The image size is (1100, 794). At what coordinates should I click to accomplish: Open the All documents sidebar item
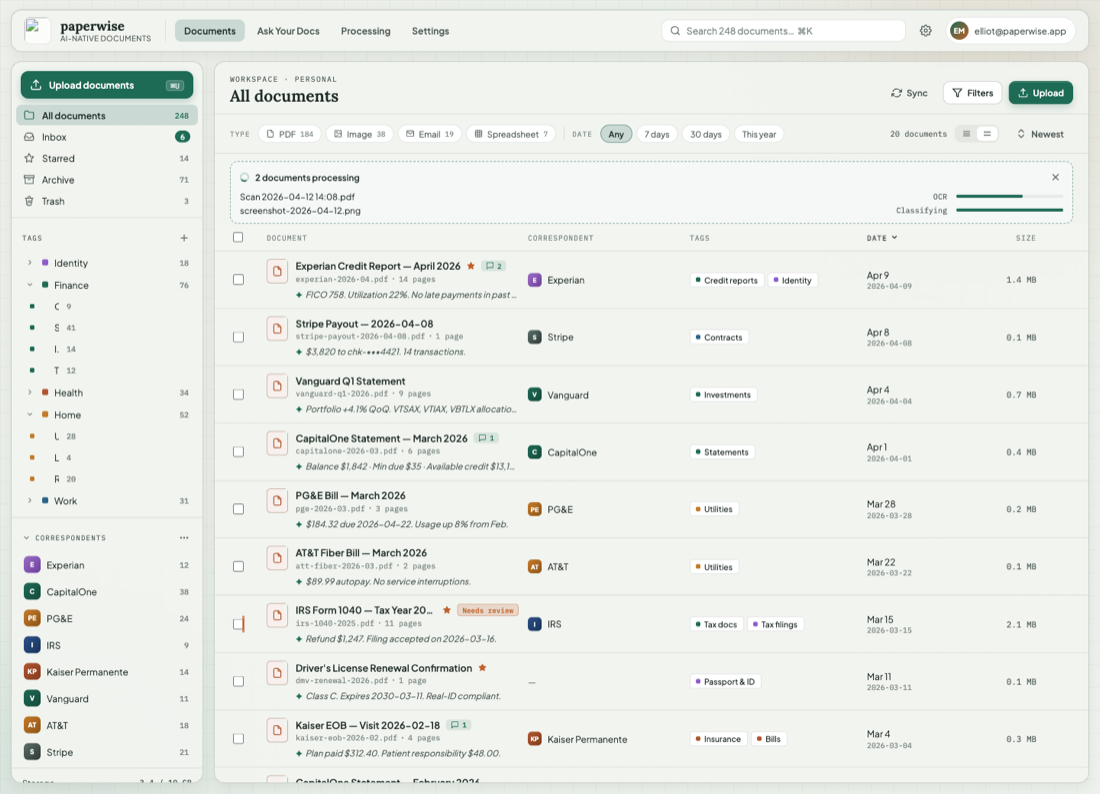[107, 116]
